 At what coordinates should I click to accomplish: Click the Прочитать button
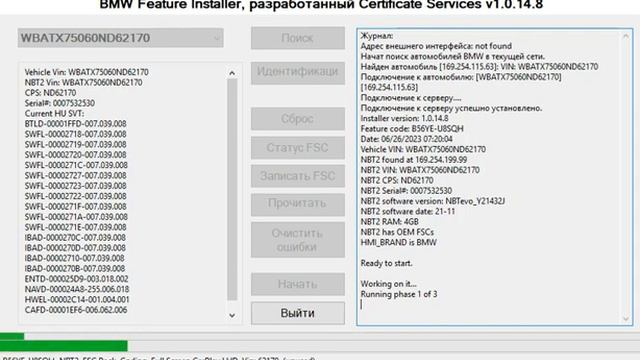[298, 204]
